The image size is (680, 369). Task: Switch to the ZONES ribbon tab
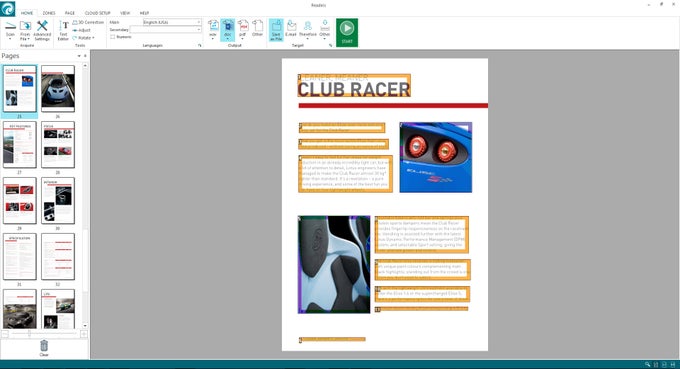coord(49,13)
